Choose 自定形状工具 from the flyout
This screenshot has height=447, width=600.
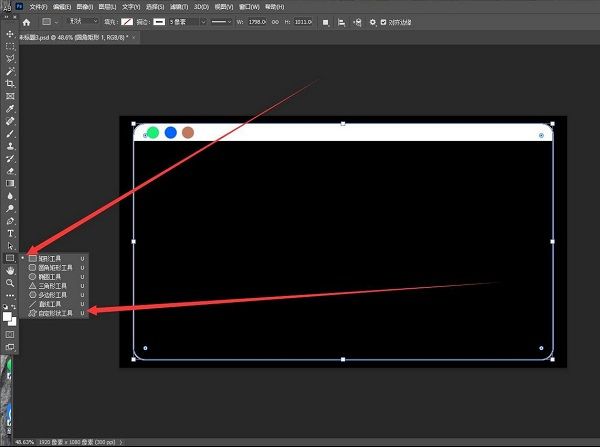click(x=56, y=313)
